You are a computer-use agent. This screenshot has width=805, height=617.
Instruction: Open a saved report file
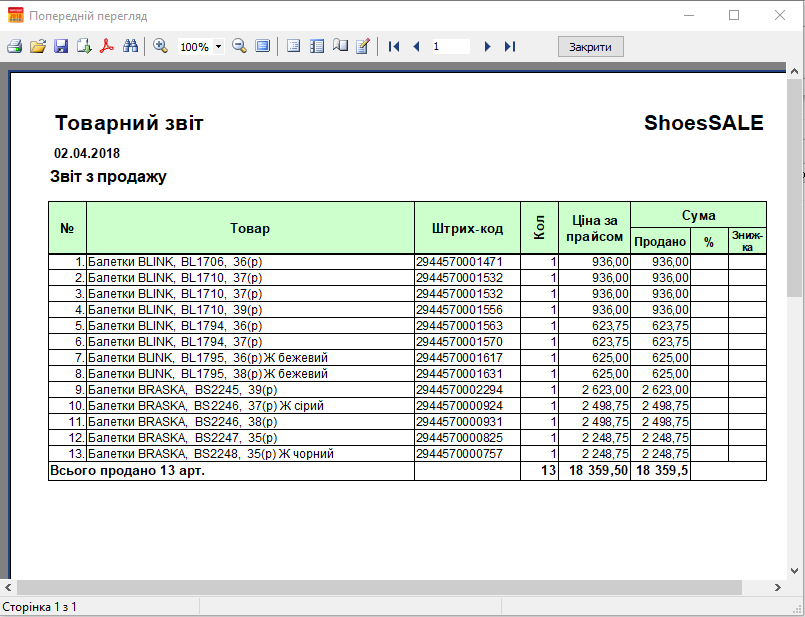[38, 47]
